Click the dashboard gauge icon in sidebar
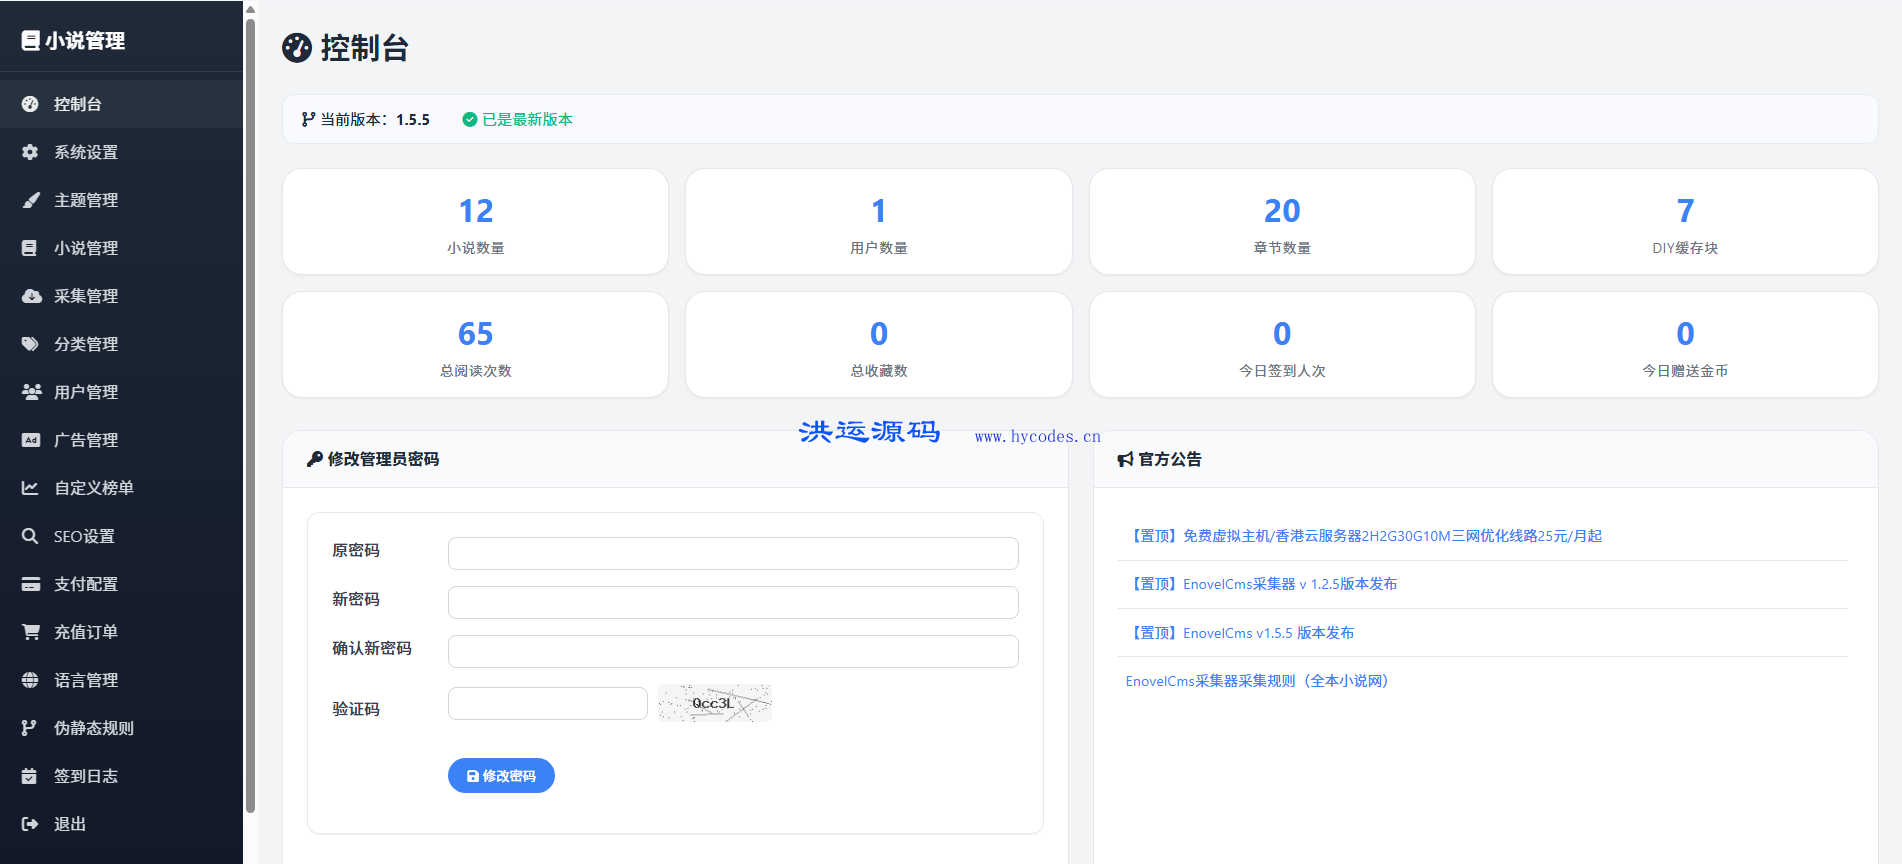Viewport: 1902px width, 864px height. point(30,104)
